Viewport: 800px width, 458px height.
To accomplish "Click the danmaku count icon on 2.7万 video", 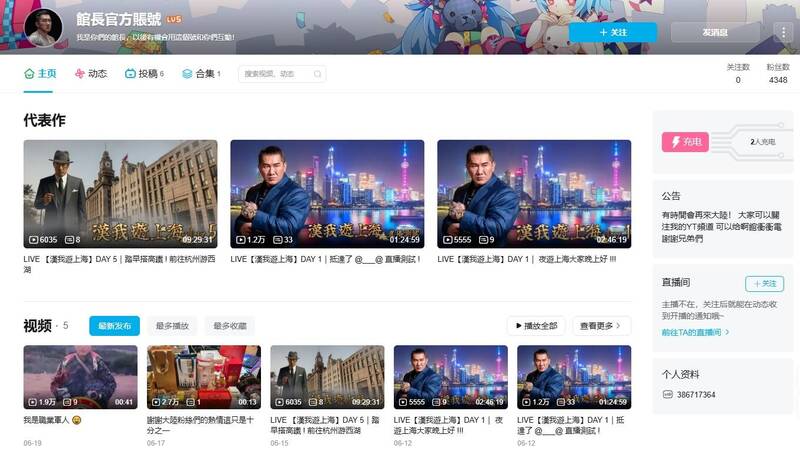I will [x=190, y=402].
